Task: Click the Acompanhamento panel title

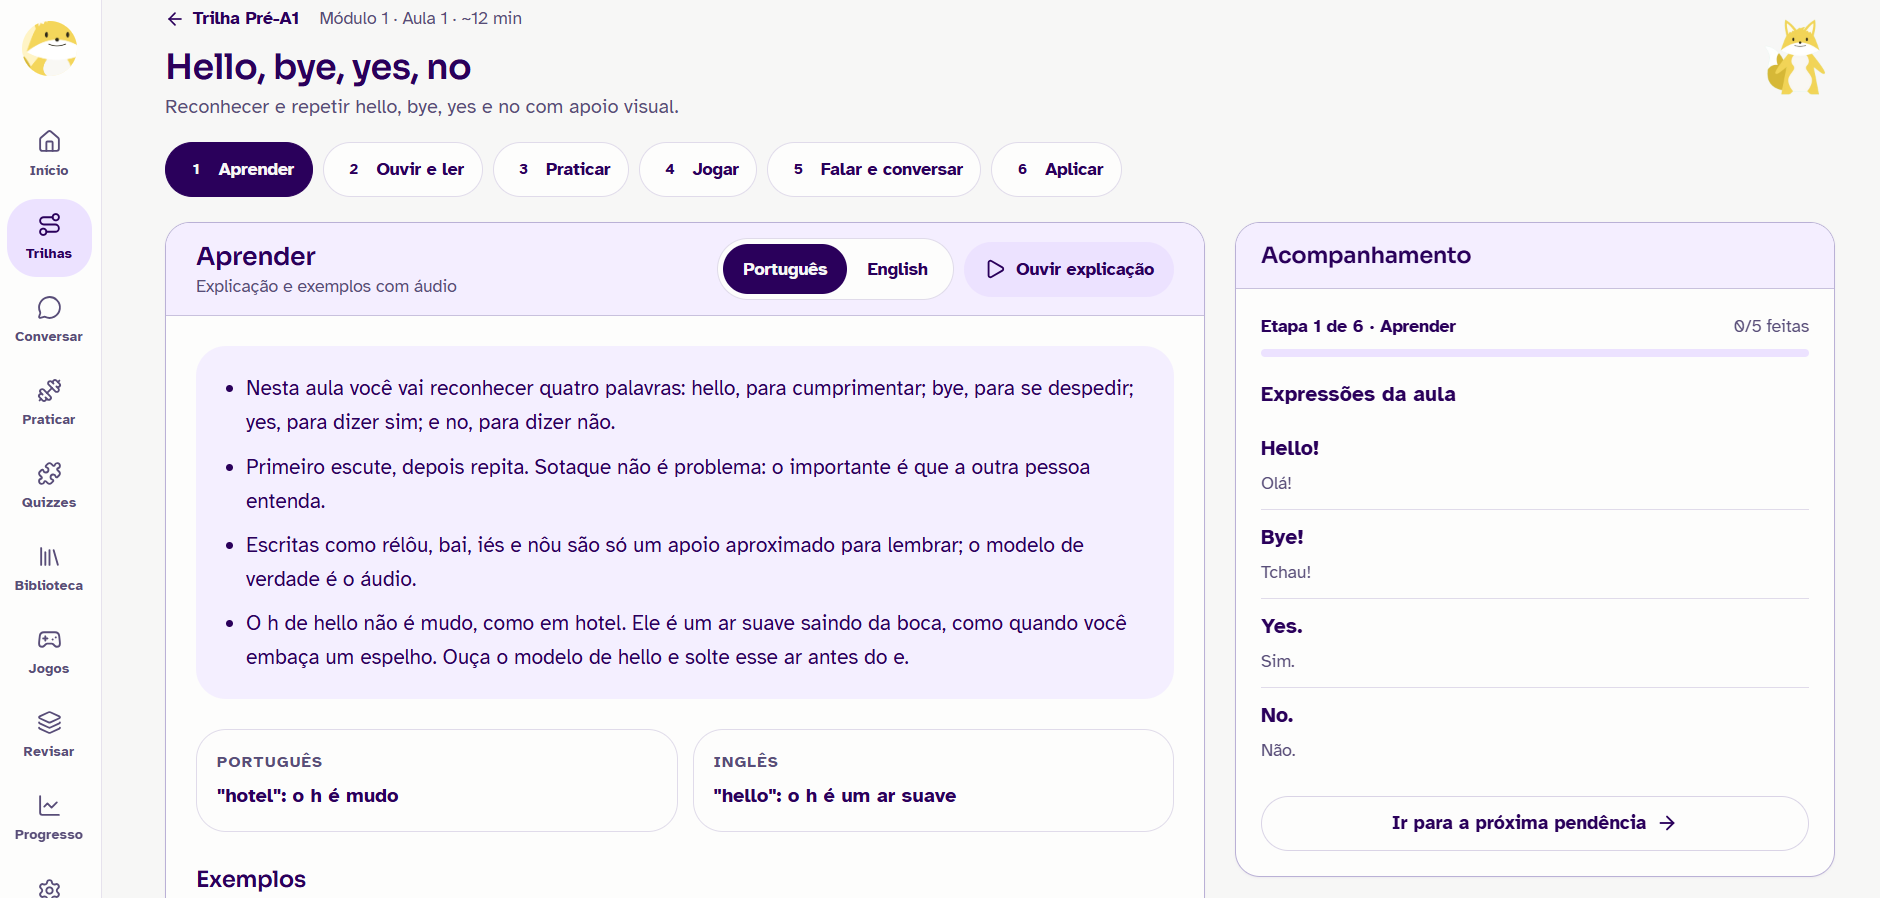Action: pos(1366,255)
